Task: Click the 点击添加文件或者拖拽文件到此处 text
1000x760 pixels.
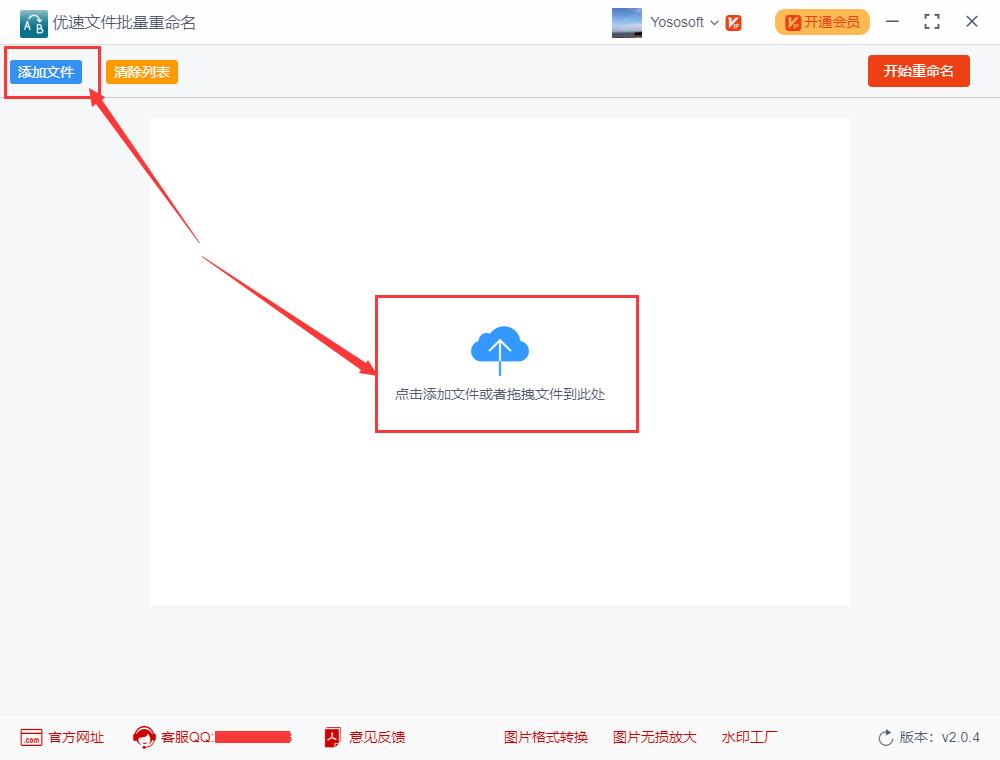Action: (x=499, y=395)
